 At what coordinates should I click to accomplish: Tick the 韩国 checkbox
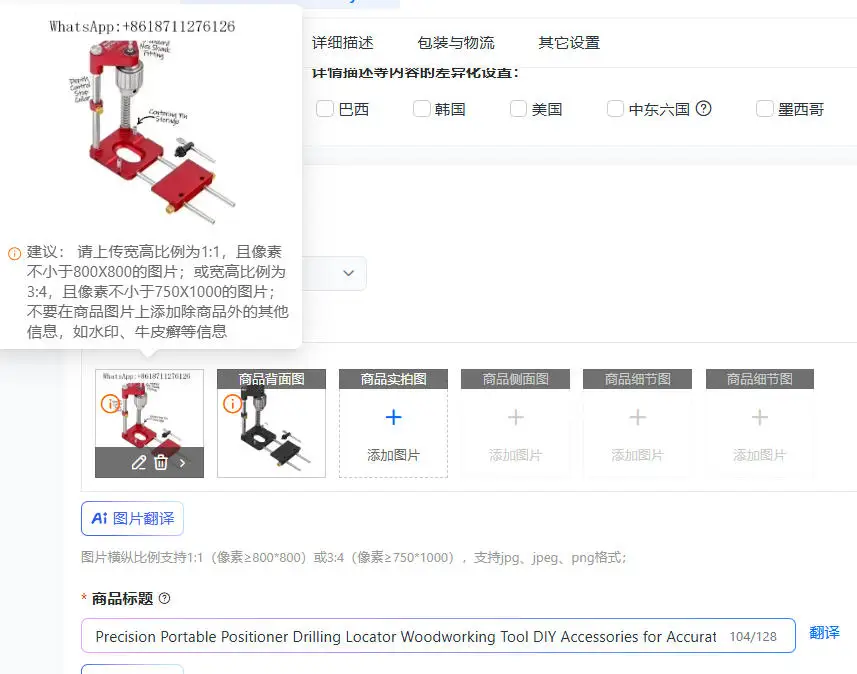click(421, 109)
